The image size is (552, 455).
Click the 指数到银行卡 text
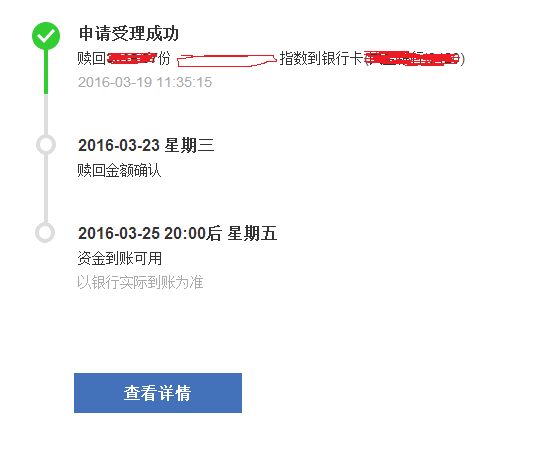321,58
